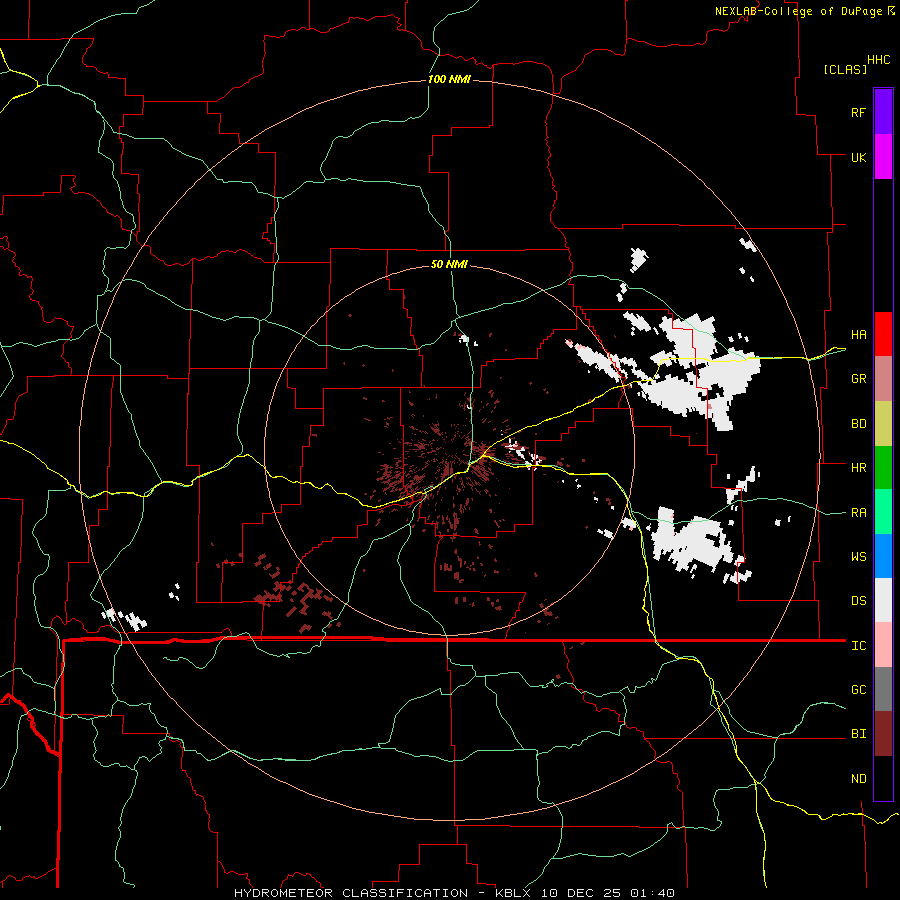Viewport: 900px width, 900px height.
Task: Click the NEXLAB-College of DuPage credit text
Action: pos(798,11)
